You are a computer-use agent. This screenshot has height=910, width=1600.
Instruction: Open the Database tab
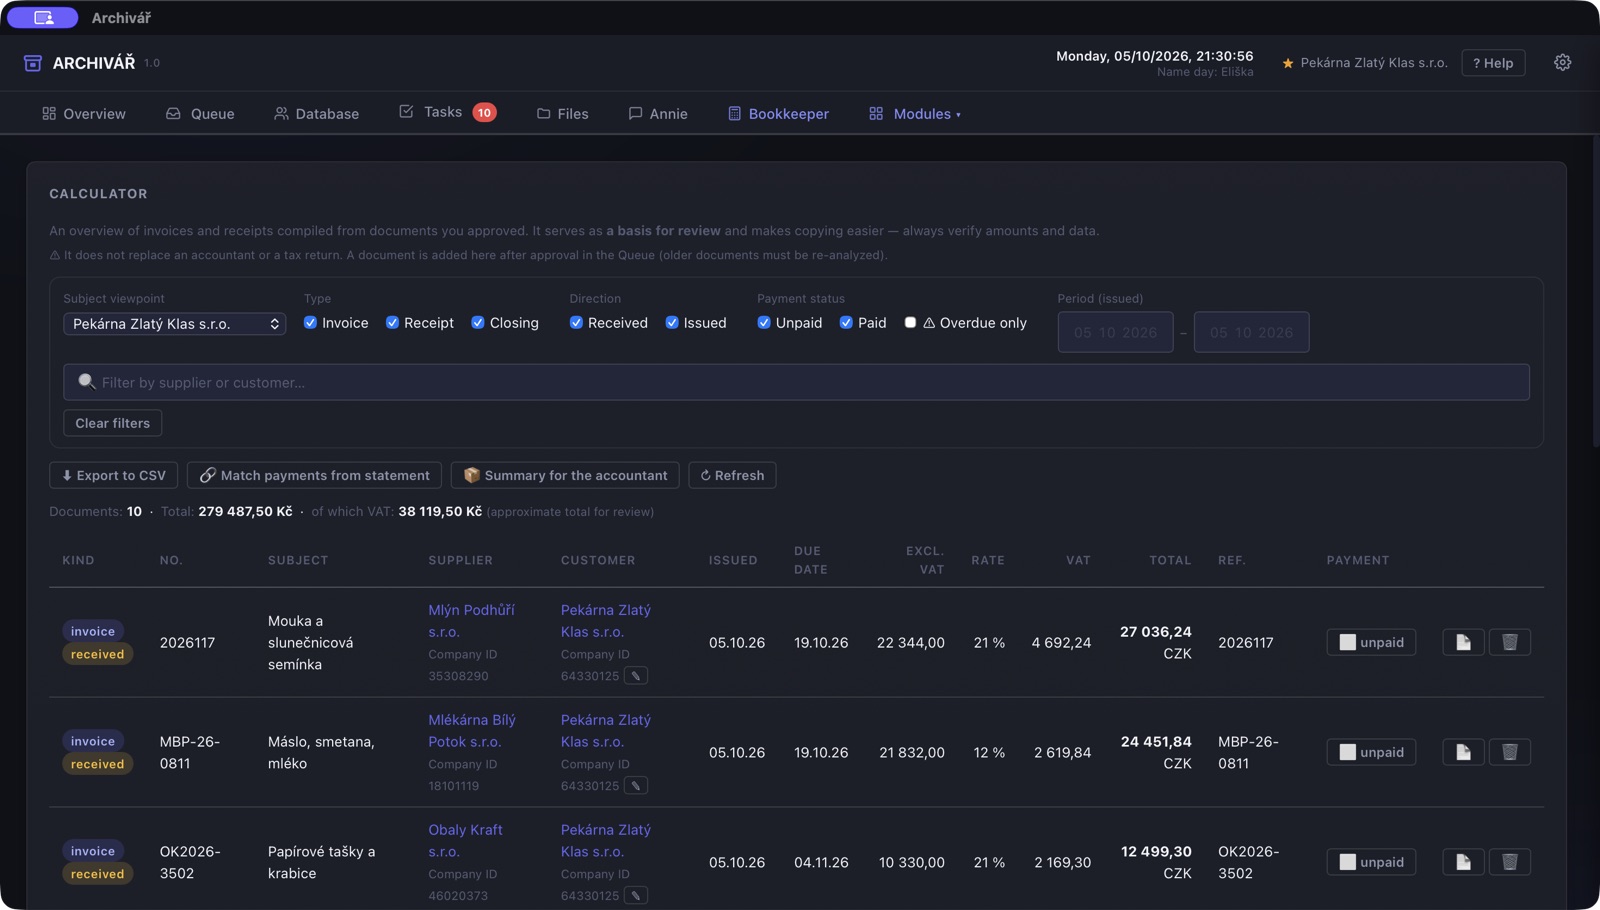316,114
